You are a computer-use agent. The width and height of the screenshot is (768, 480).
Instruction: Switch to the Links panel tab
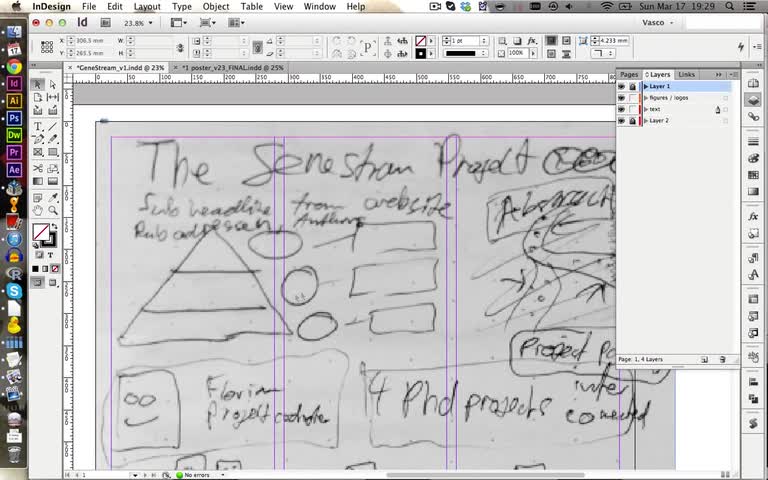(x=686, y=74)
